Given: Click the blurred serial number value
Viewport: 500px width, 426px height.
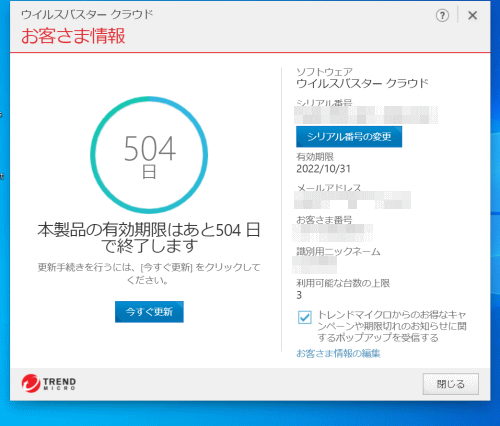Looking at the screenshot, I should pos(366,115).
